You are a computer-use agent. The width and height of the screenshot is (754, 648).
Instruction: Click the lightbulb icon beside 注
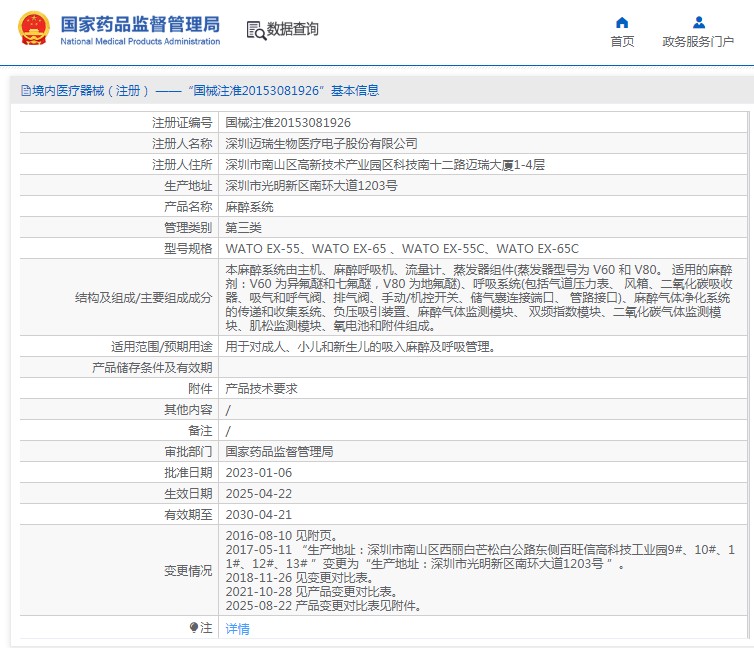point(194,628)
